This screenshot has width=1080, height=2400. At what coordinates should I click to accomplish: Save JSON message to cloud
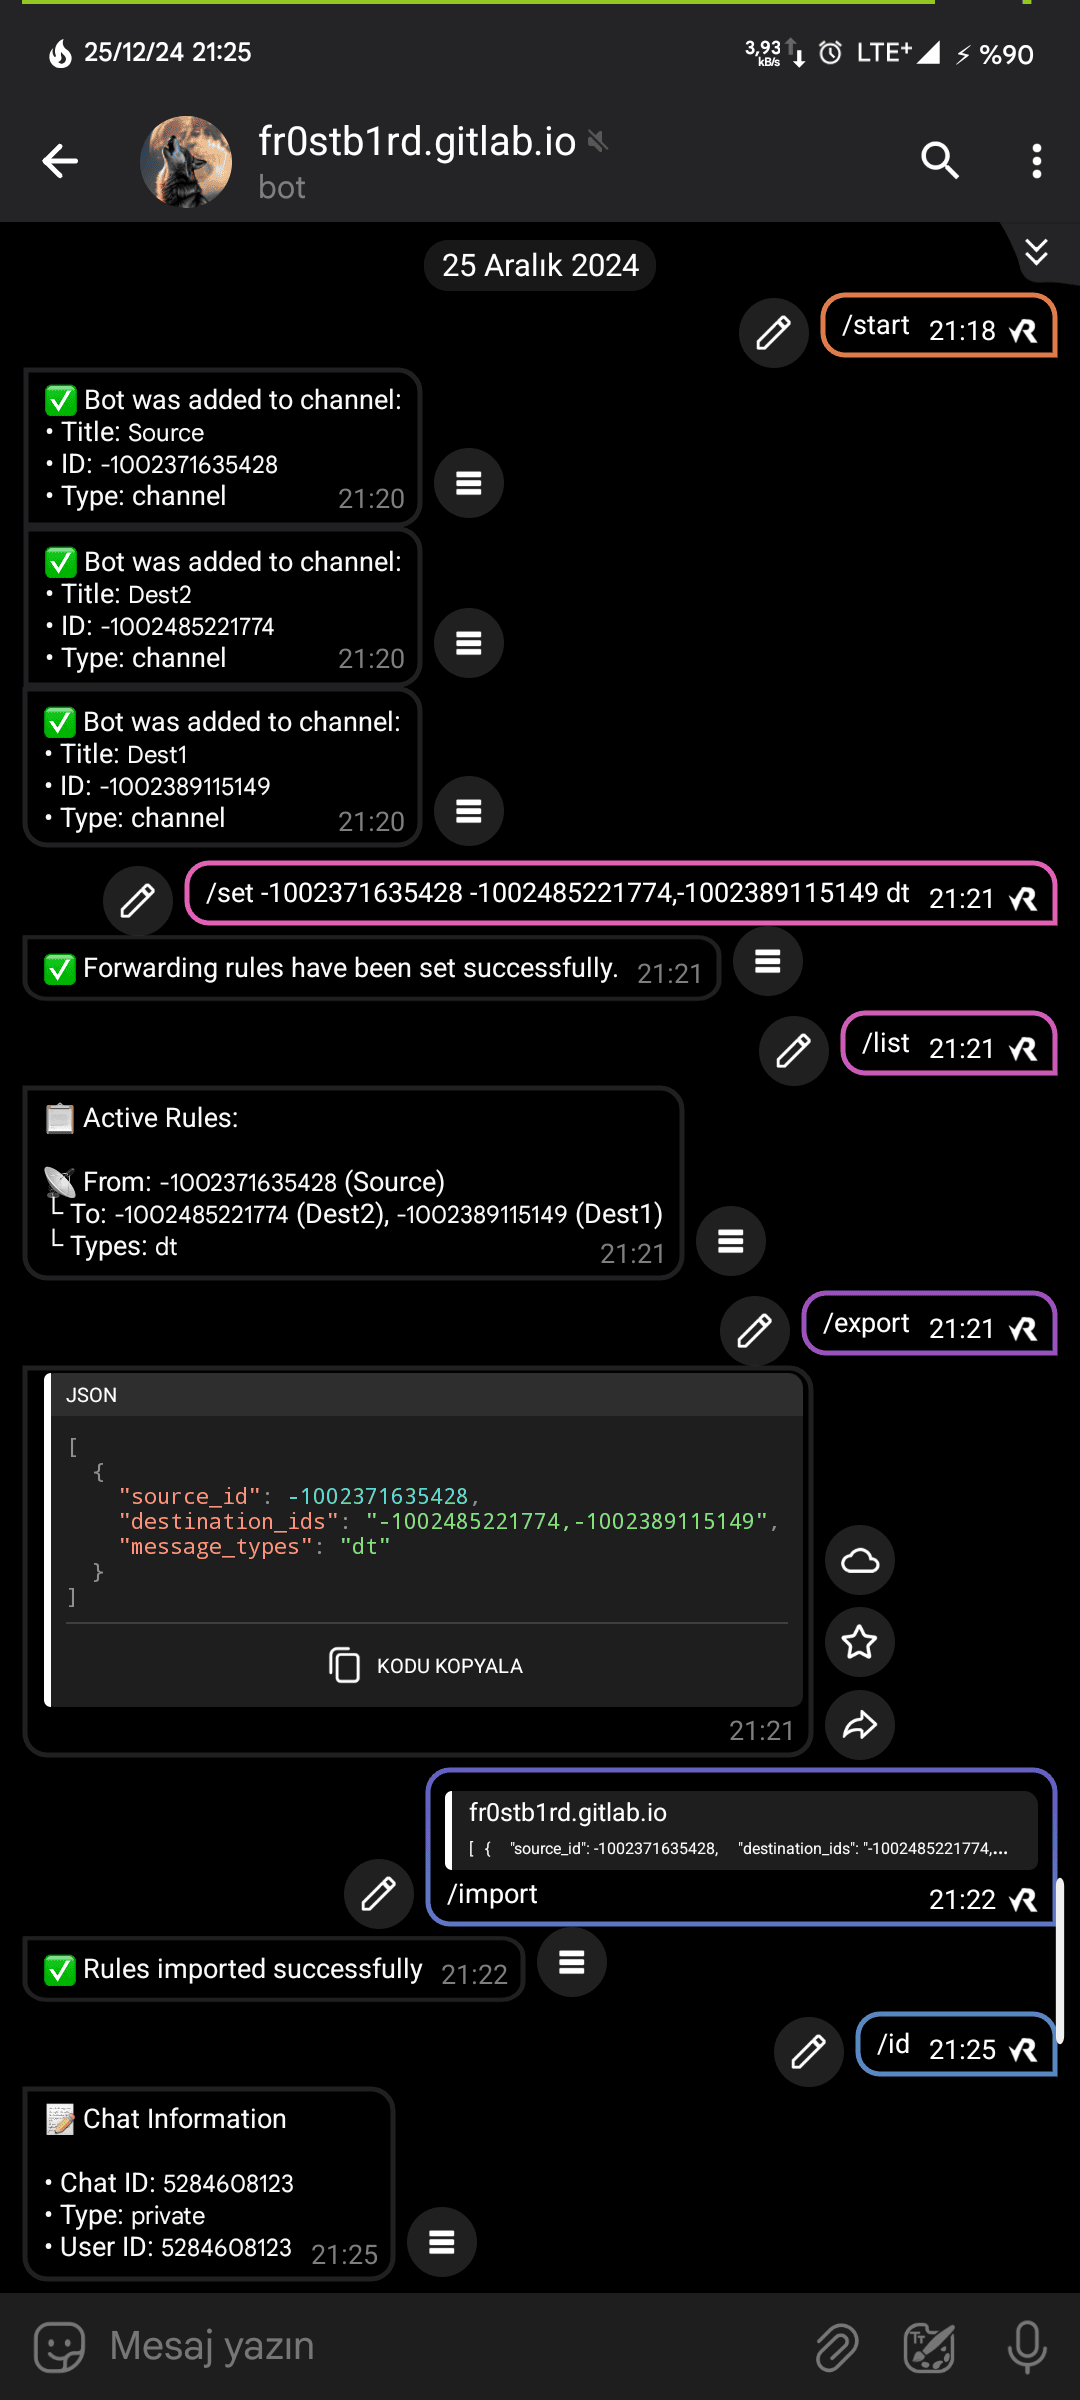pyautogui.click(x=860, y=1560)
